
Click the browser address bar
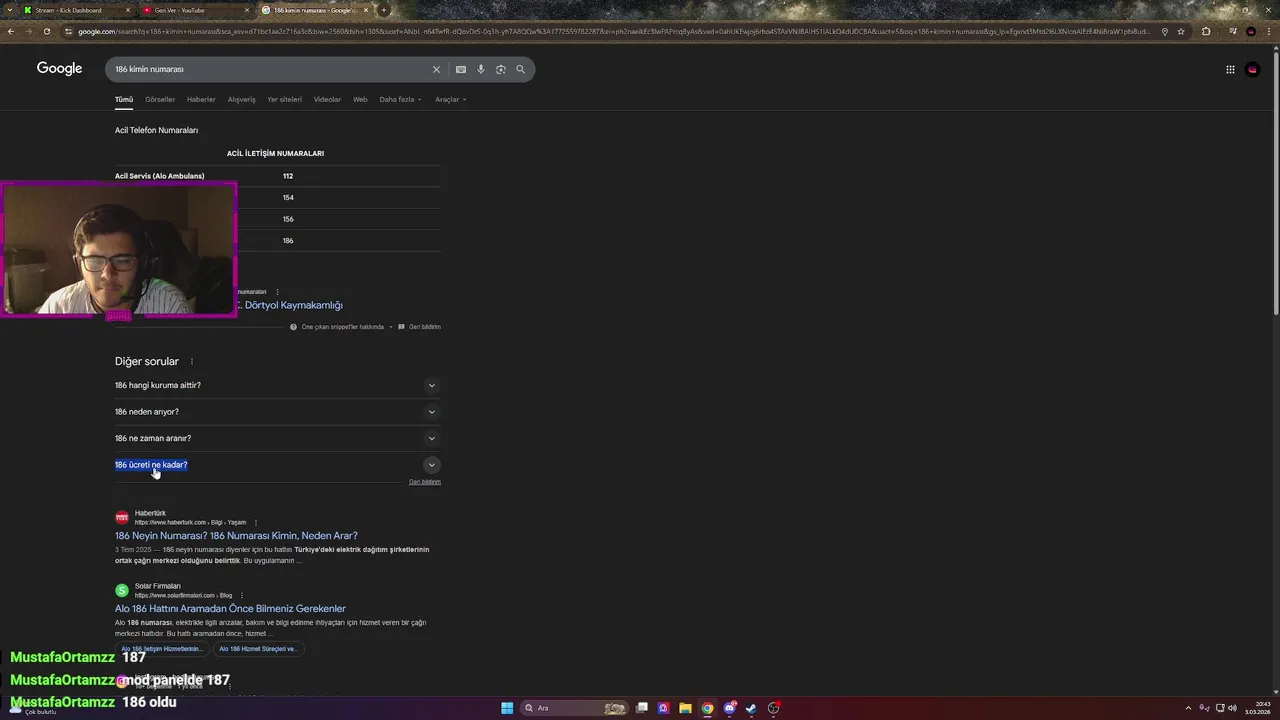pyautogui.click(x=610, y=31)
